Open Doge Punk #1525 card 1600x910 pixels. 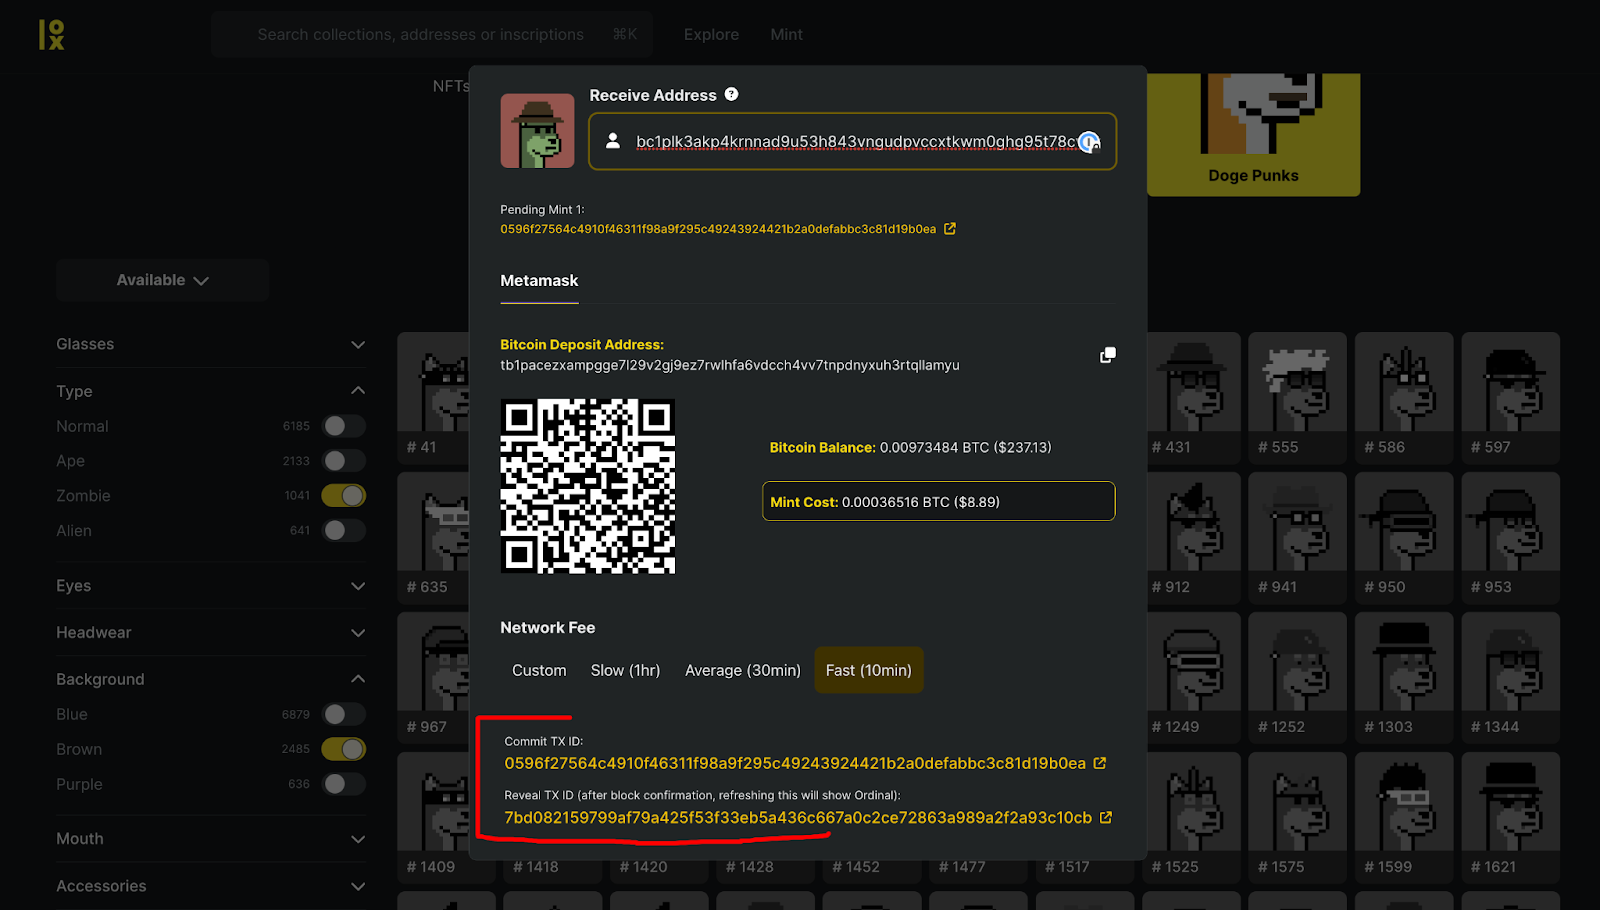(x=1191, y=817)
